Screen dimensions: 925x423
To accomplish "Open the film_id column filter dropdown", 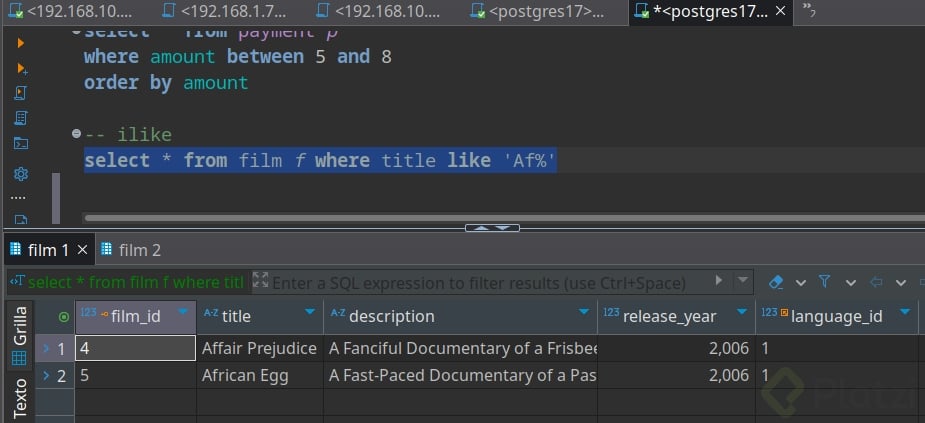I will 182,313.
